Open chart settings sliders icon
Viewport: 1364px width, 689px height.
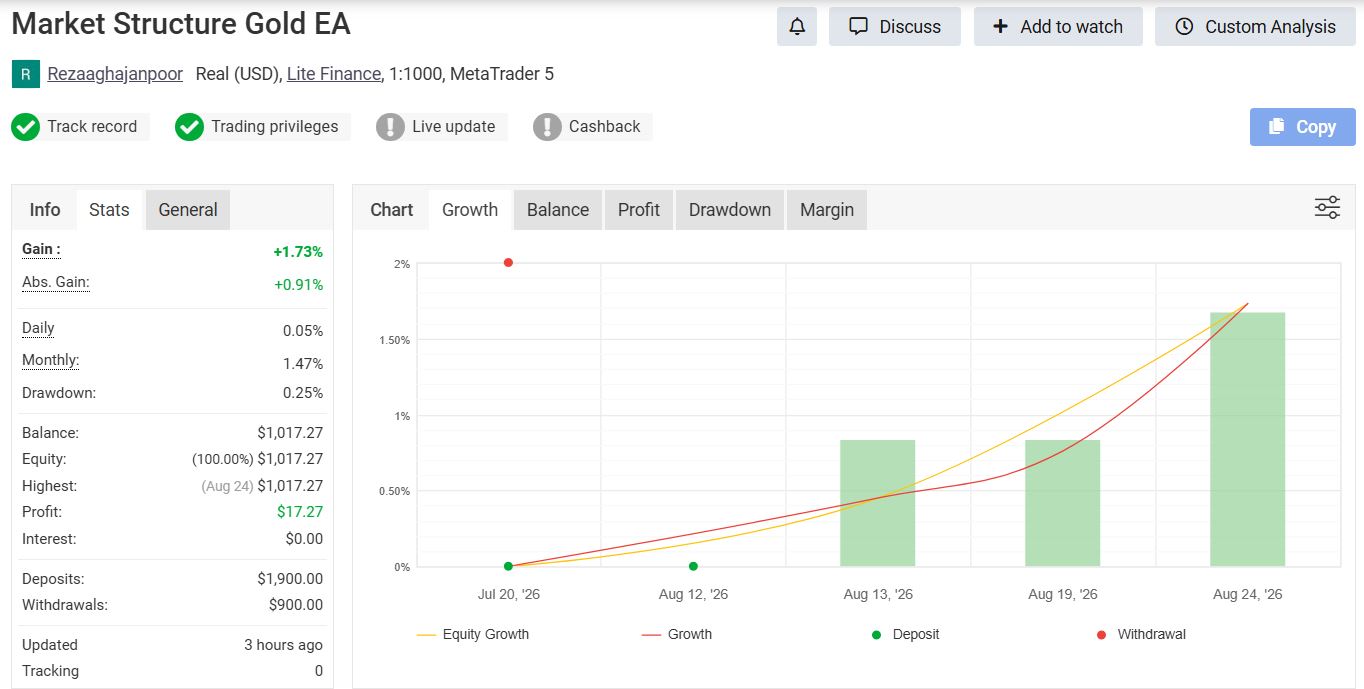tap(1327, 208)
